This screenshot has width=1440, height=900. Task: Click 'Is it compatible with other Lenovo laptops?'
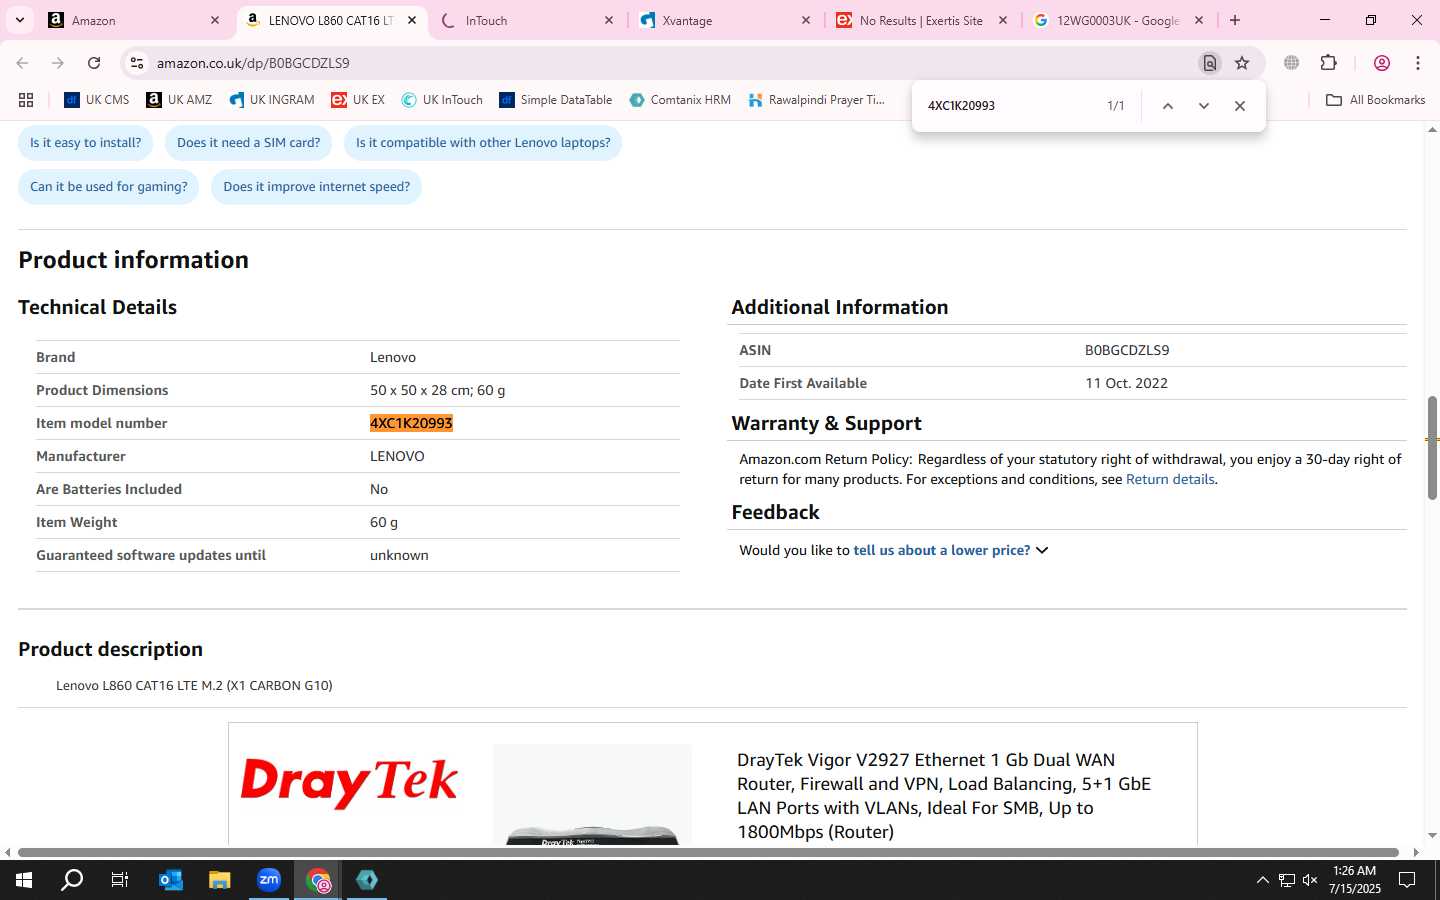483,143
